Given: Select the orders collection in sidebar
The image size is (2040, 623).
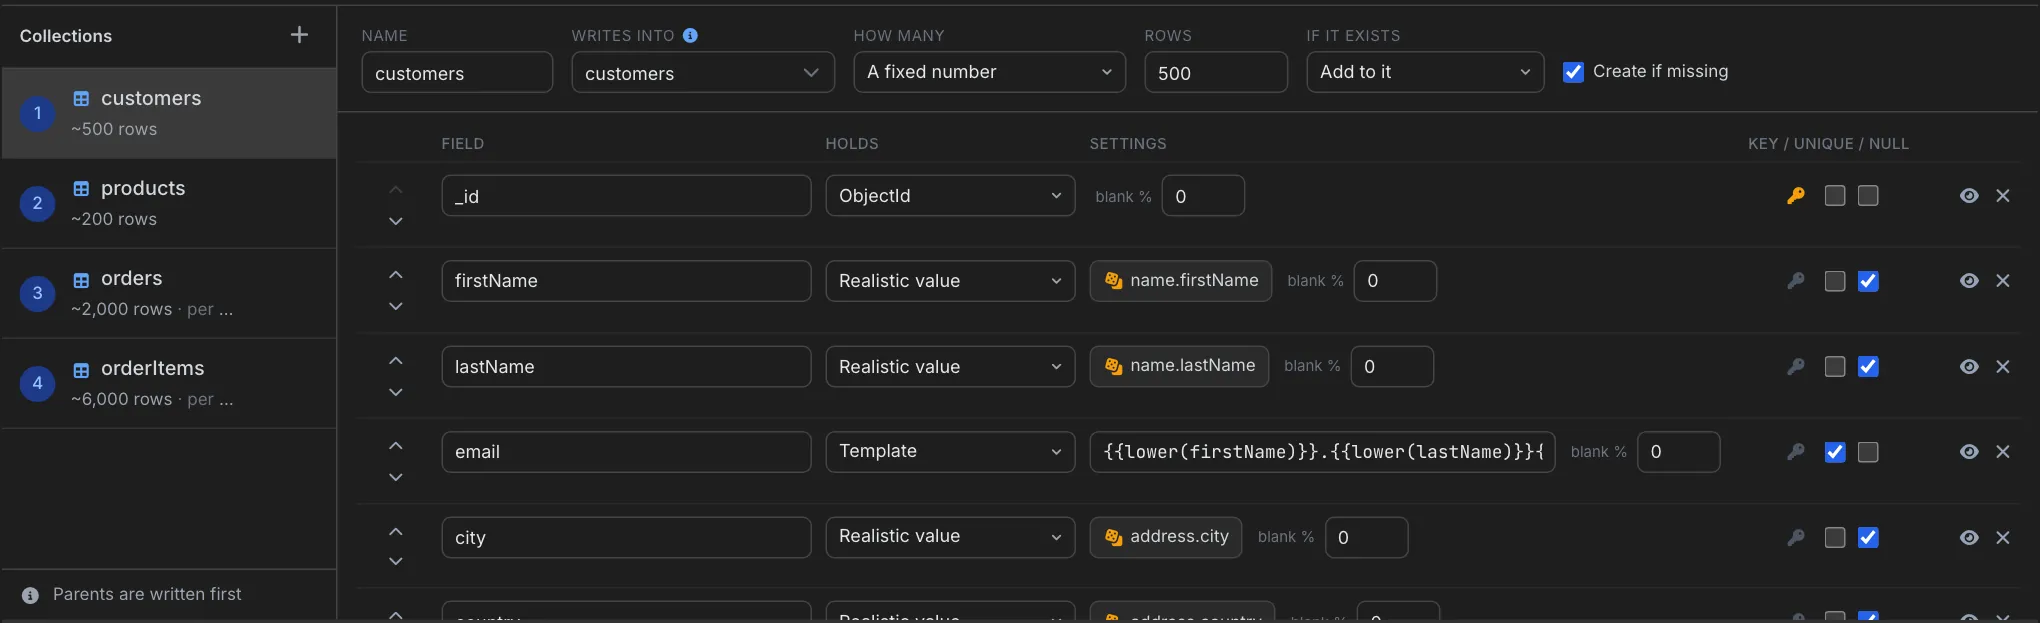Looking at the screenshot, I should pyautogui.click(x=169, y=293).
